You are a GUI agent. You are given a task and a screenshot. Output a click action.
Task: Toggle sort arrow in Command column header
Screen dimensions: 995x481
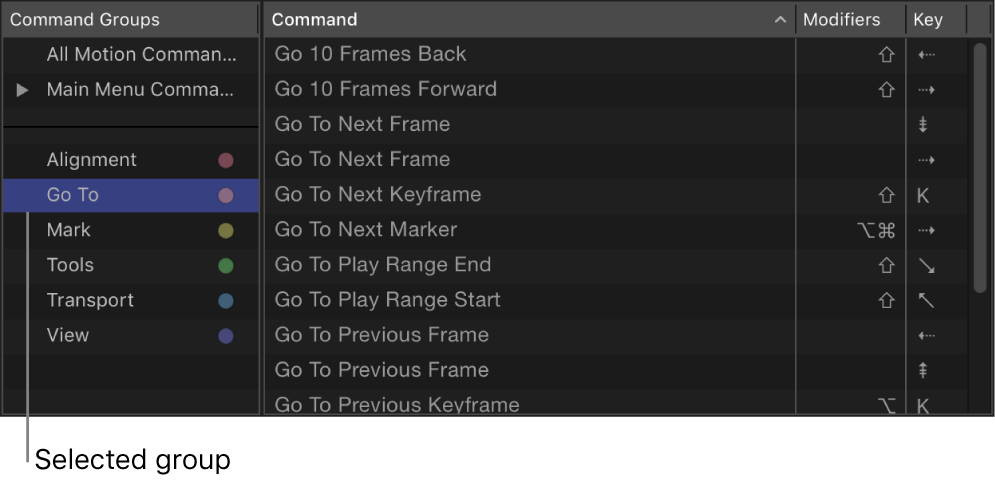tap(780, 20)
